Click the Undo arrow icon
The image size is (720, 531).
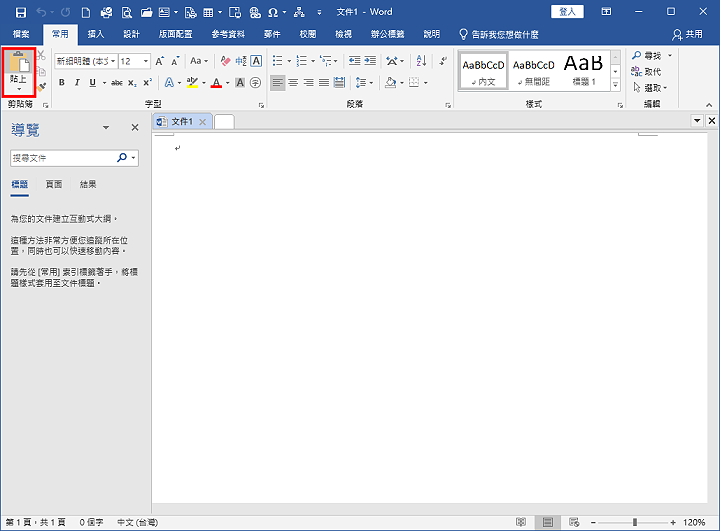click(x=41, y=12)
